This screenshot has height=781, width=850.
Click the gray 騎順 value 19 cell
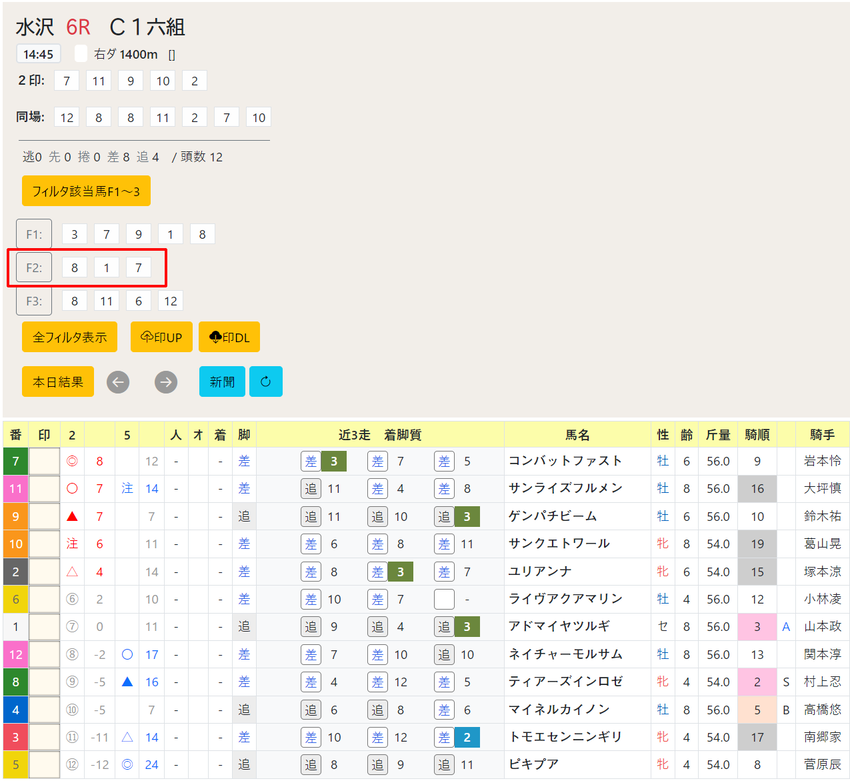coord(757,544)
